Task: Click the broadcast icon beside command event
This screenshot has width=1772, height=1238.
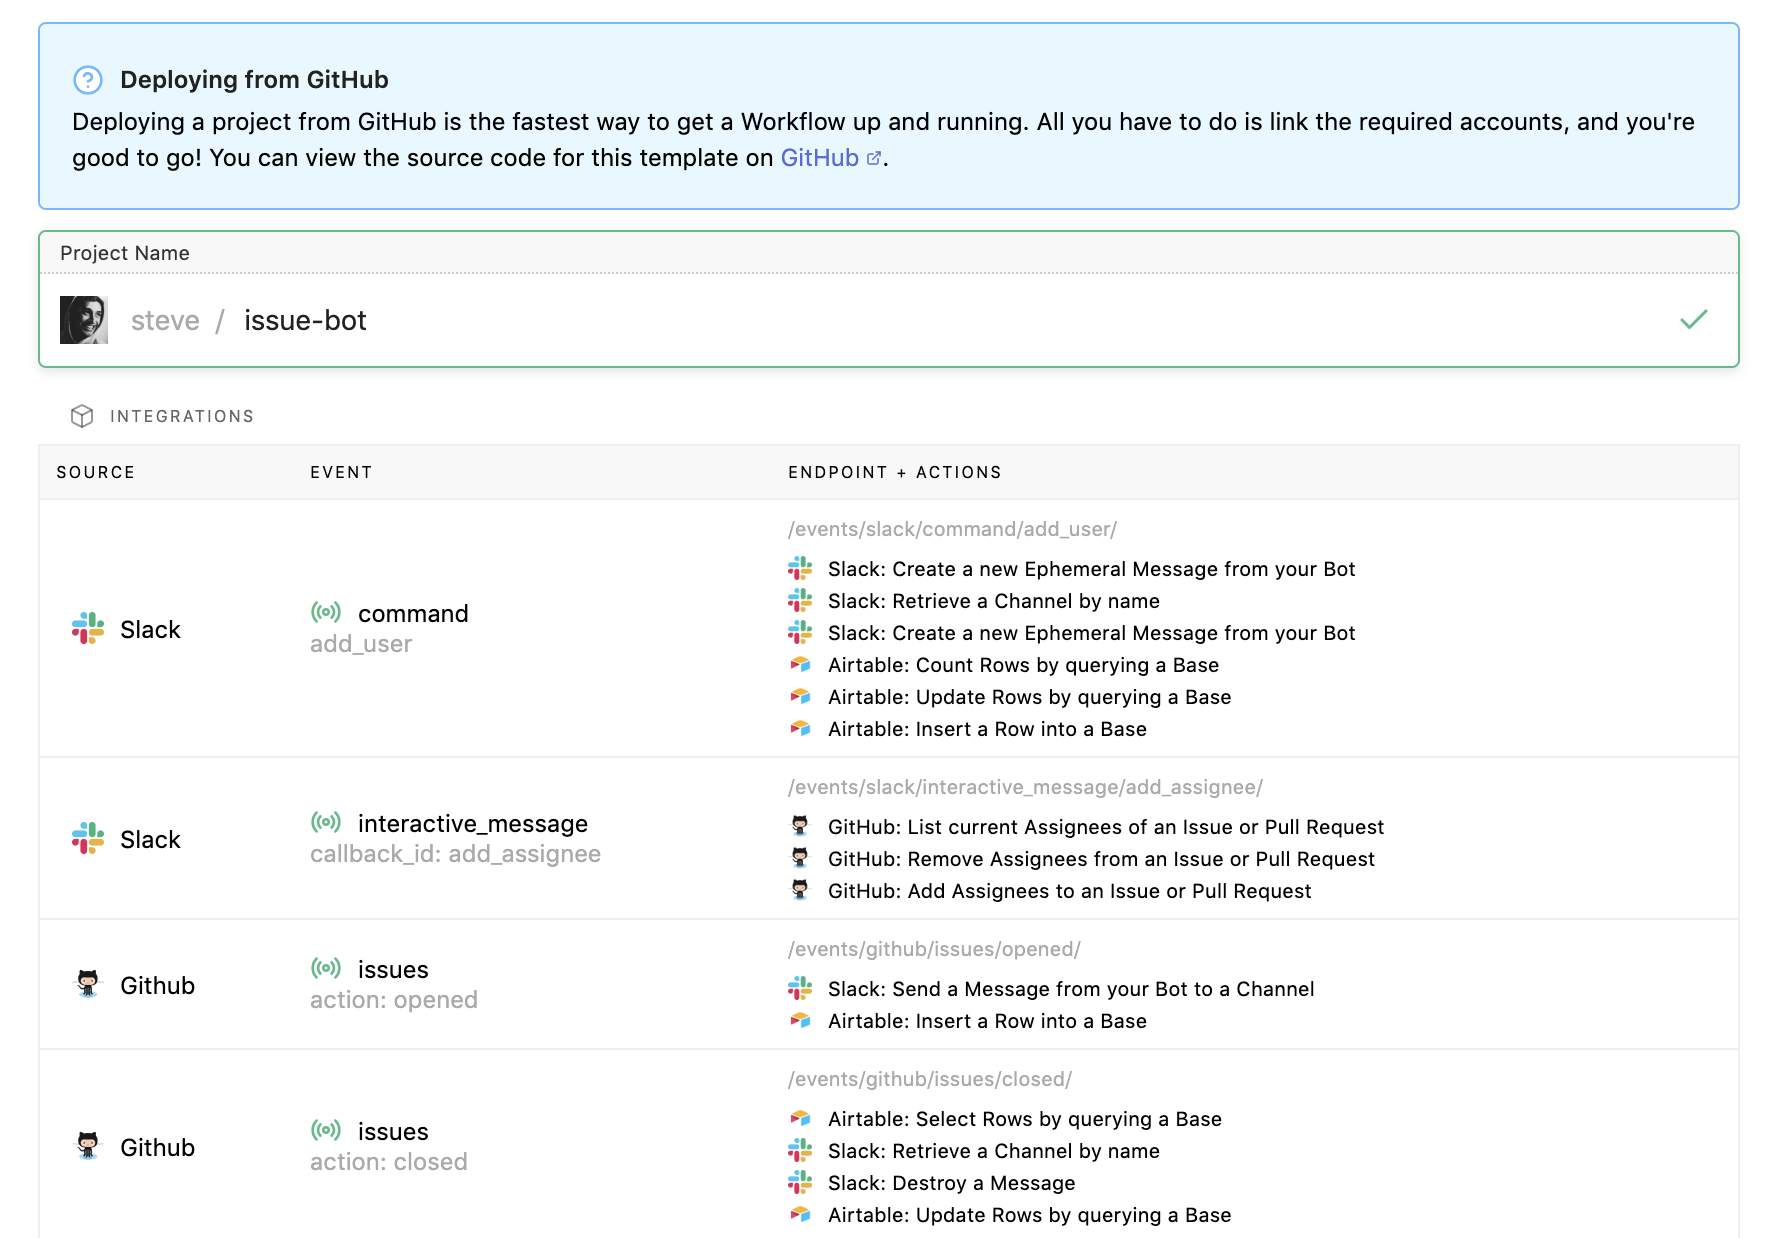Action: [x=326, y=612]
